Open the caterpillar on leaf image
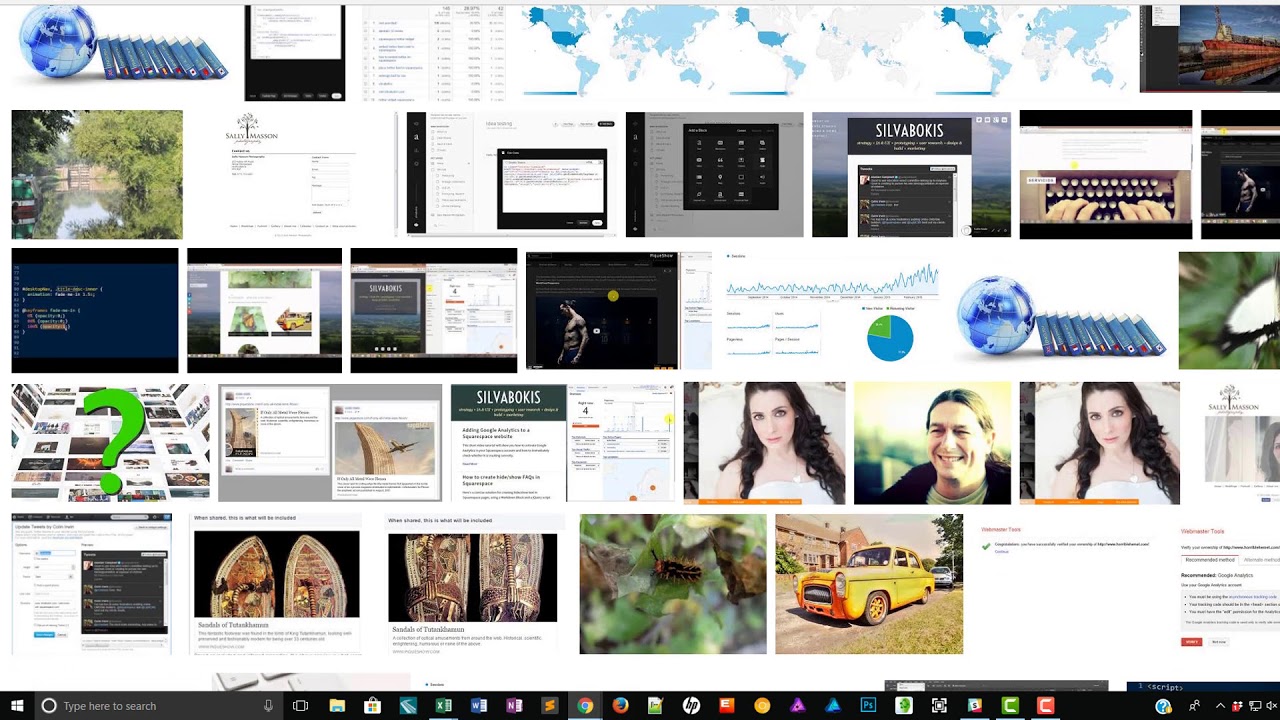 click(673, 584)
